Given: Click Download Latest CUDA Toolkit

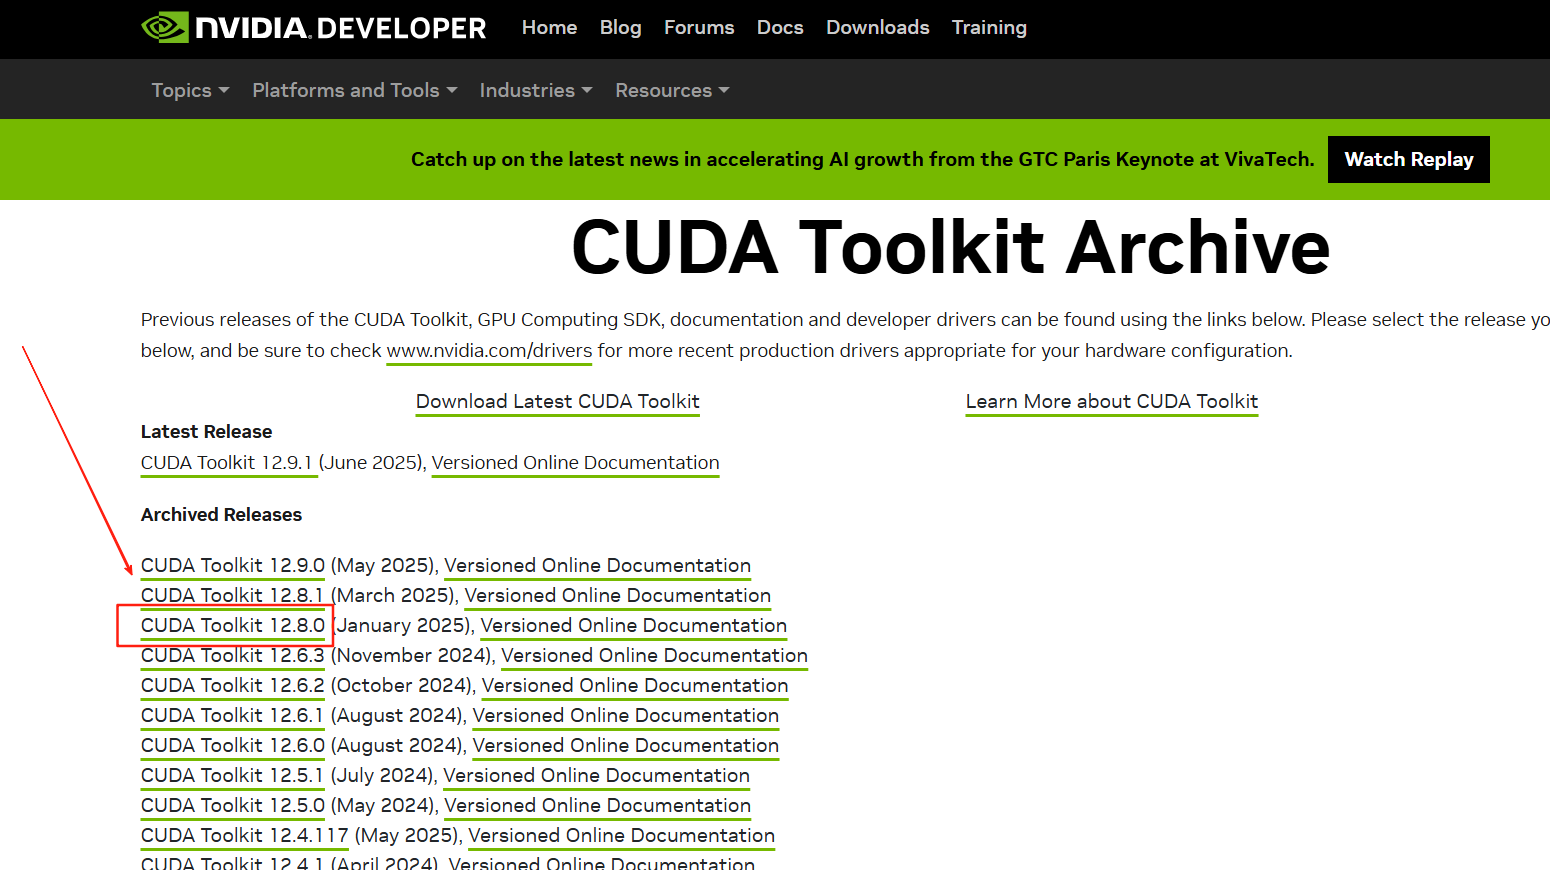Looking at the screenshot, I should [x=557, y=402].
